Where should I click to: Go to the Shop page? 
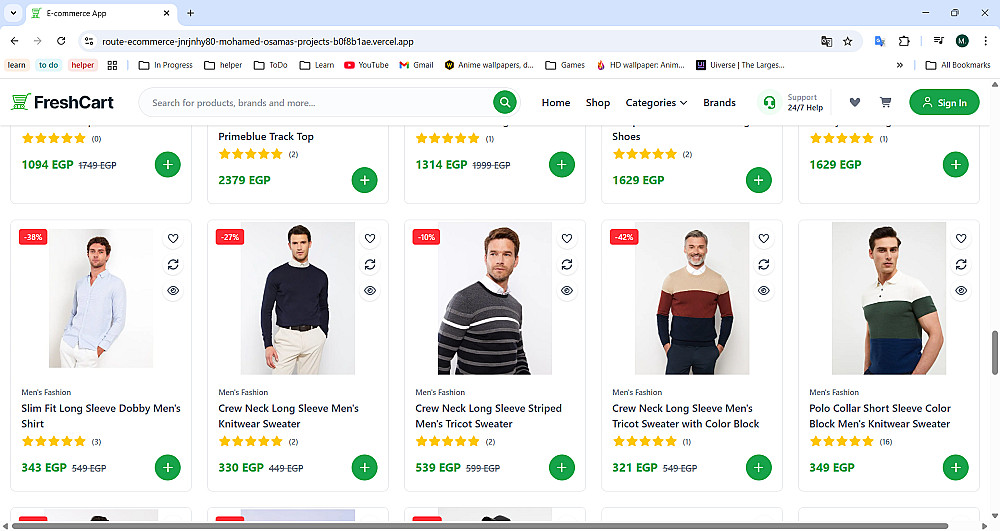[598, 102]
